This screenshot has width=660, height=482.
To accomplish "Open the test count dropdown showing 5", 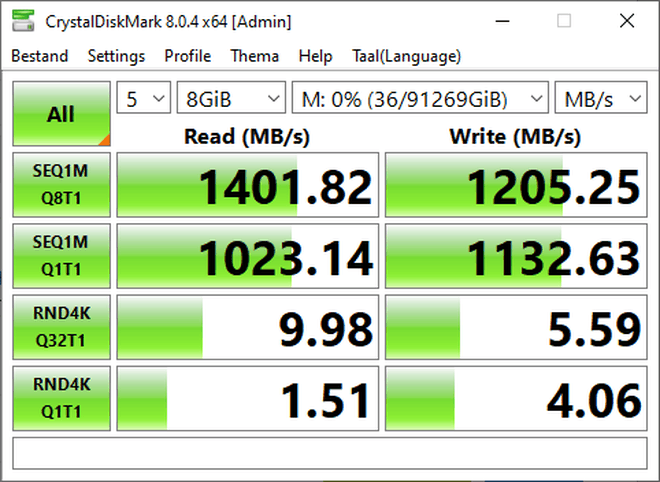I will [144, 98].
